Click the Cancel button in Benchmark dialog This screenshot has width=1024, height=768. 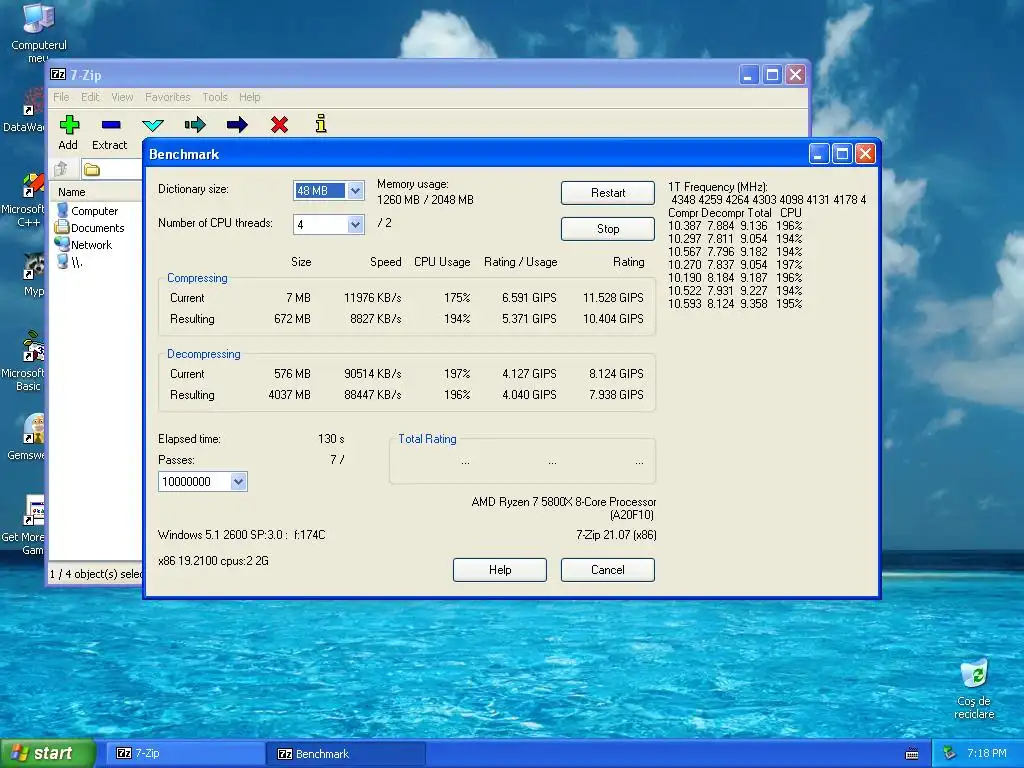(607, 569)
